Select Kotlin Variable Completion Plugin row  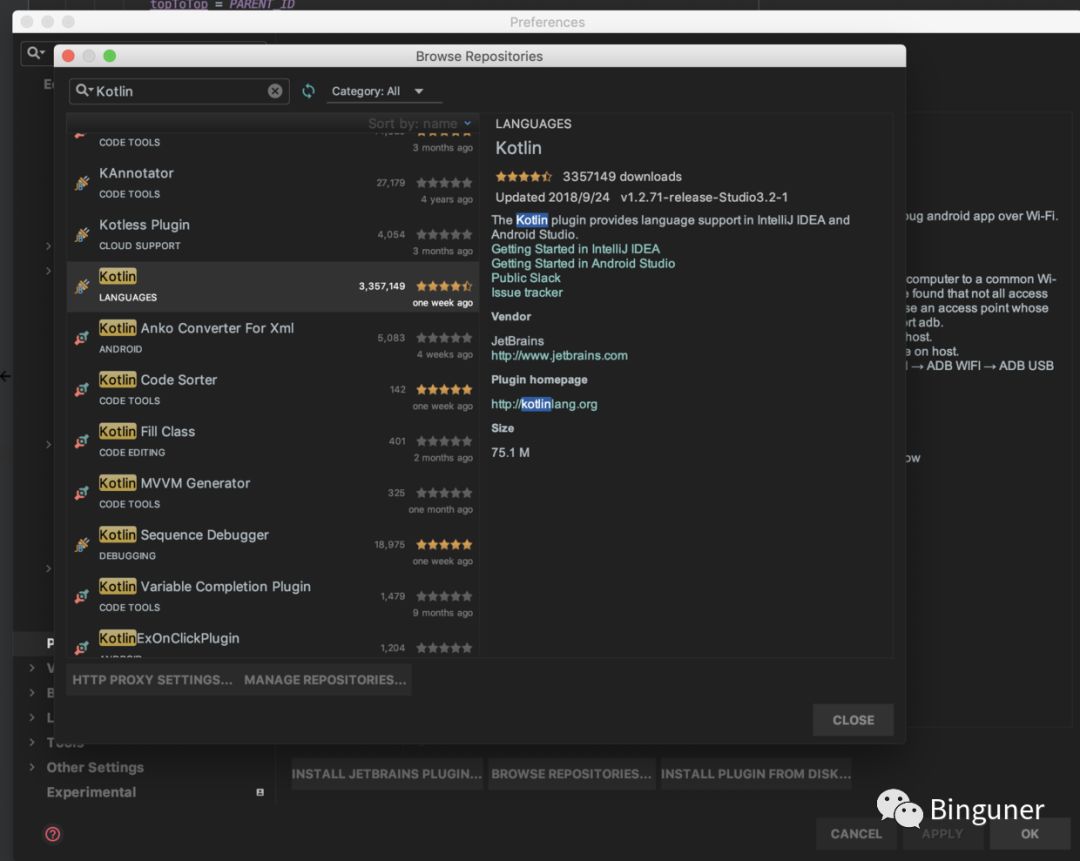tap(273, 597)
